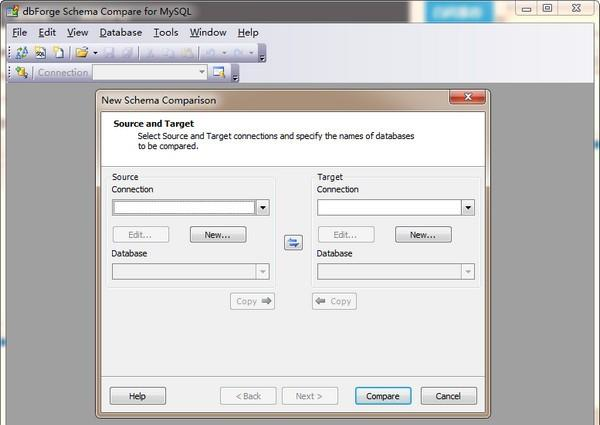Click the Compare button

click(x=383, y=396)
